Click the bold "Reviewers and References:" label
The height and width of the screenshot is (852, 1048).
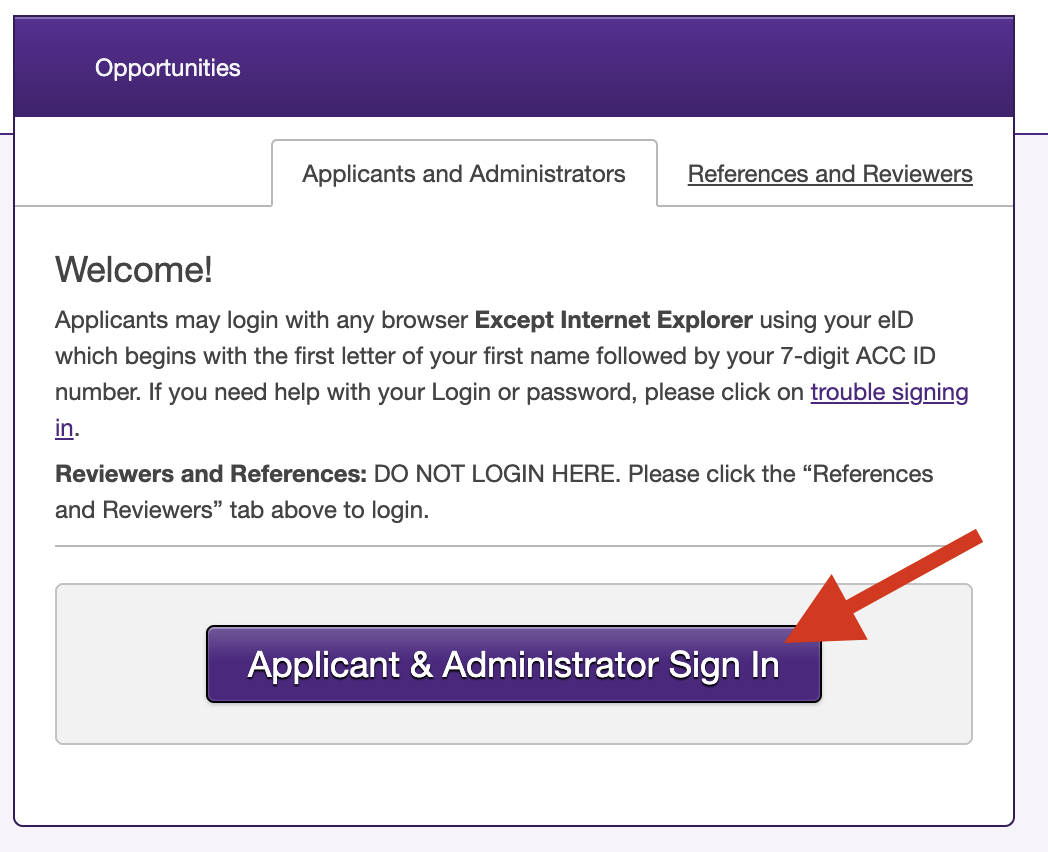tap(211, 473)
